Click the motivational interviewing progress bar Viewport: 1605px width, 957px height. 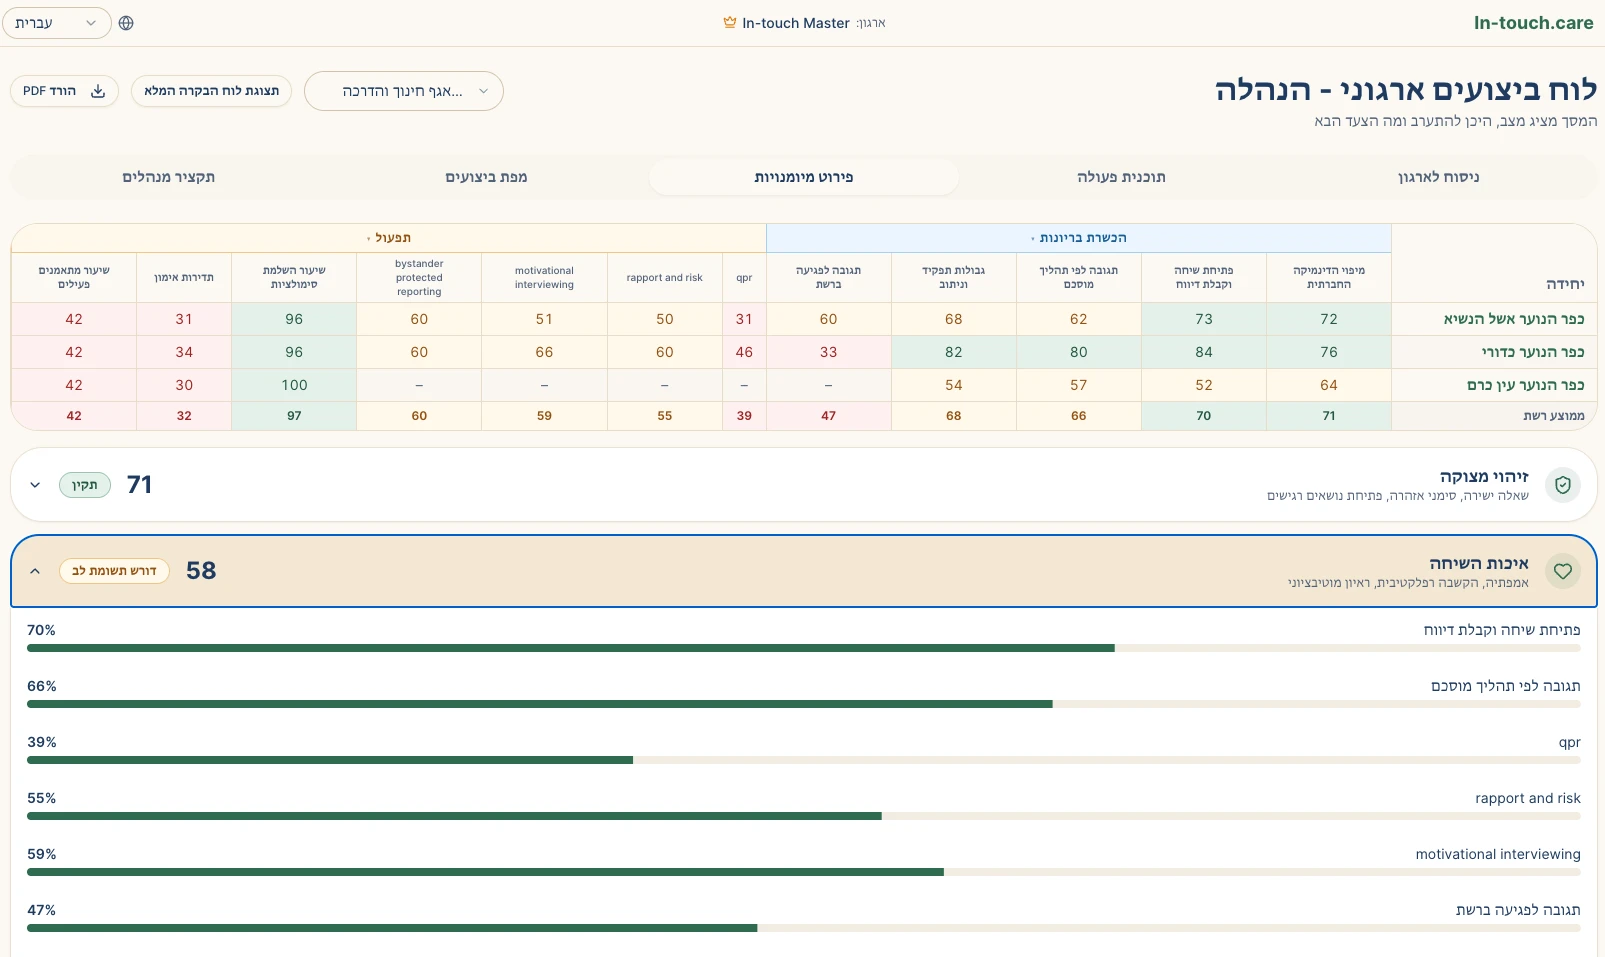804,872
